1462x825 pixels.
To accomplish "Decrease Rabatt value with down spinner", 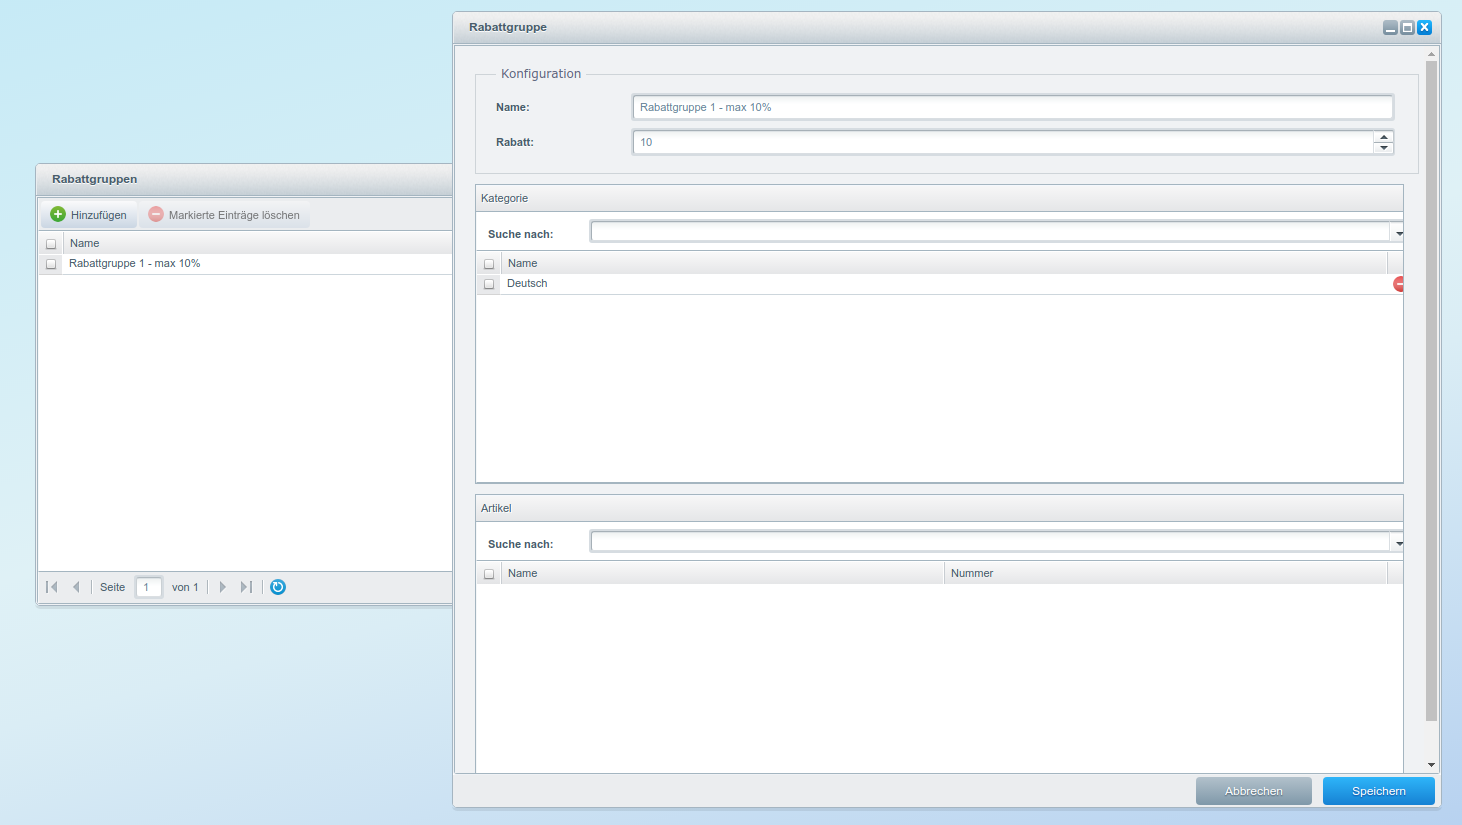I will 1384,148.
